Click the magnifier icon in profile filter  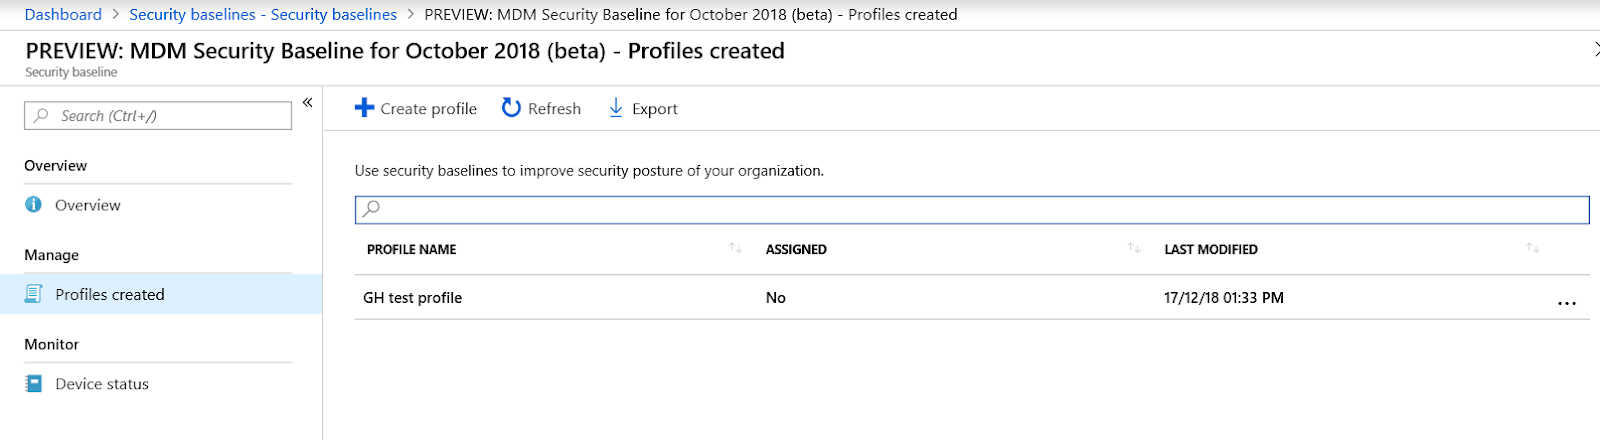(371, 209)
